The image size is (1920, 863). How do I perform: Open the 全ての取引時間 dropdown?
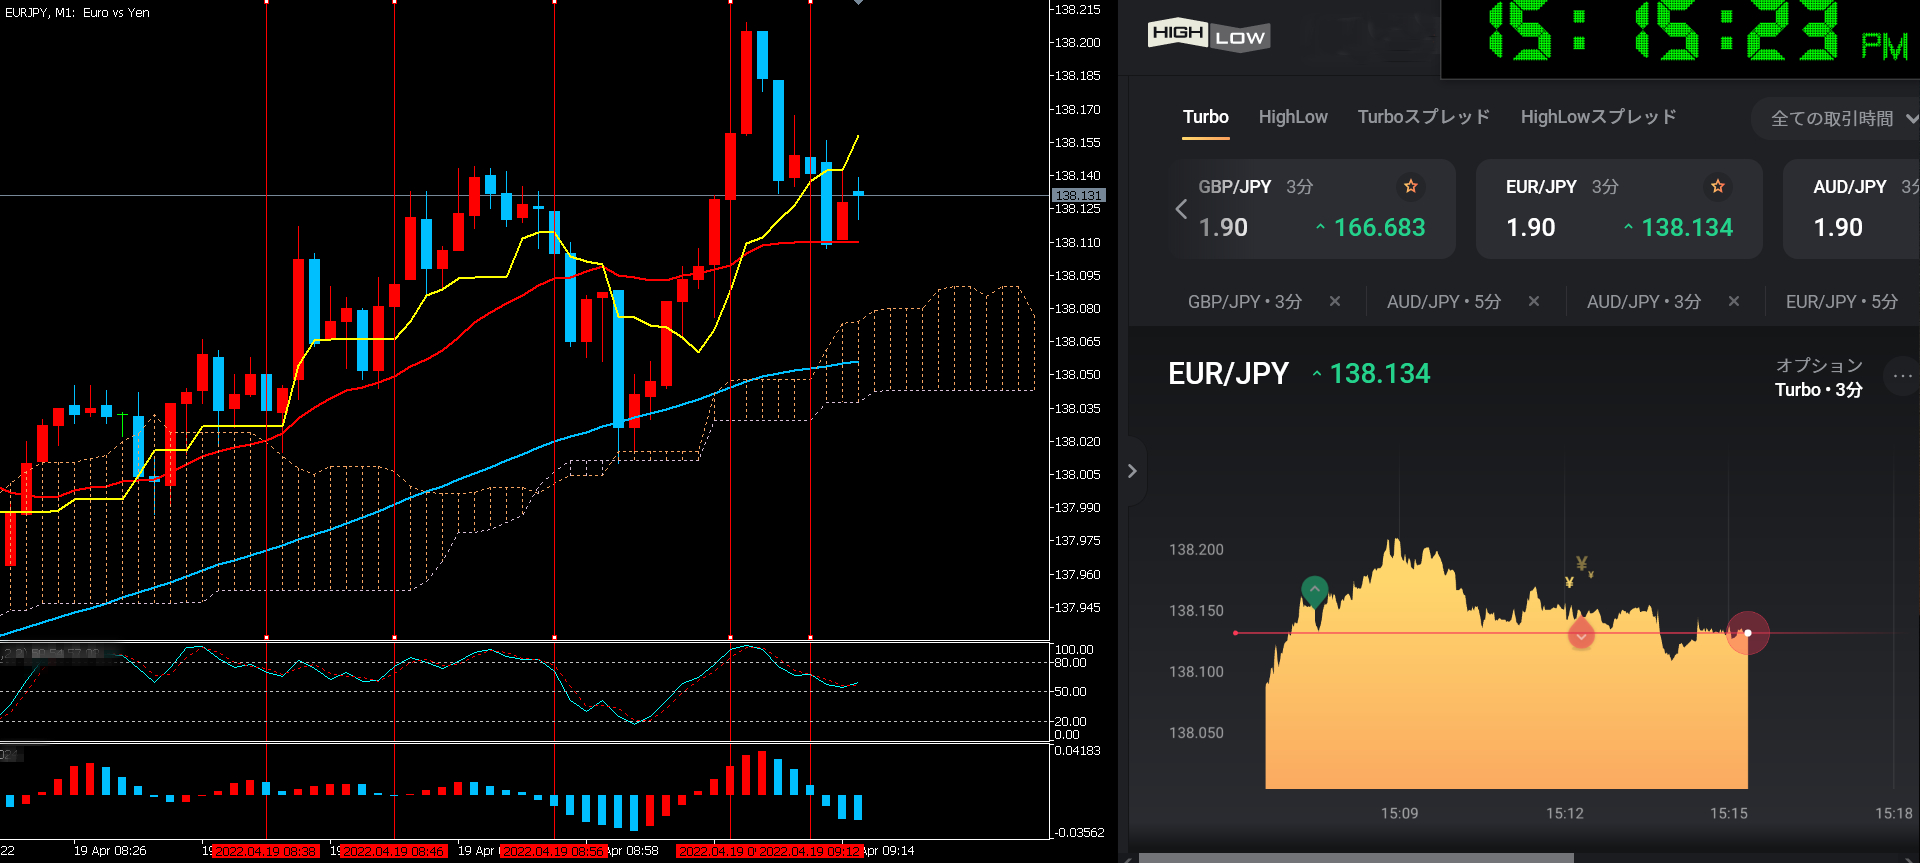[x=1838, y=119]
